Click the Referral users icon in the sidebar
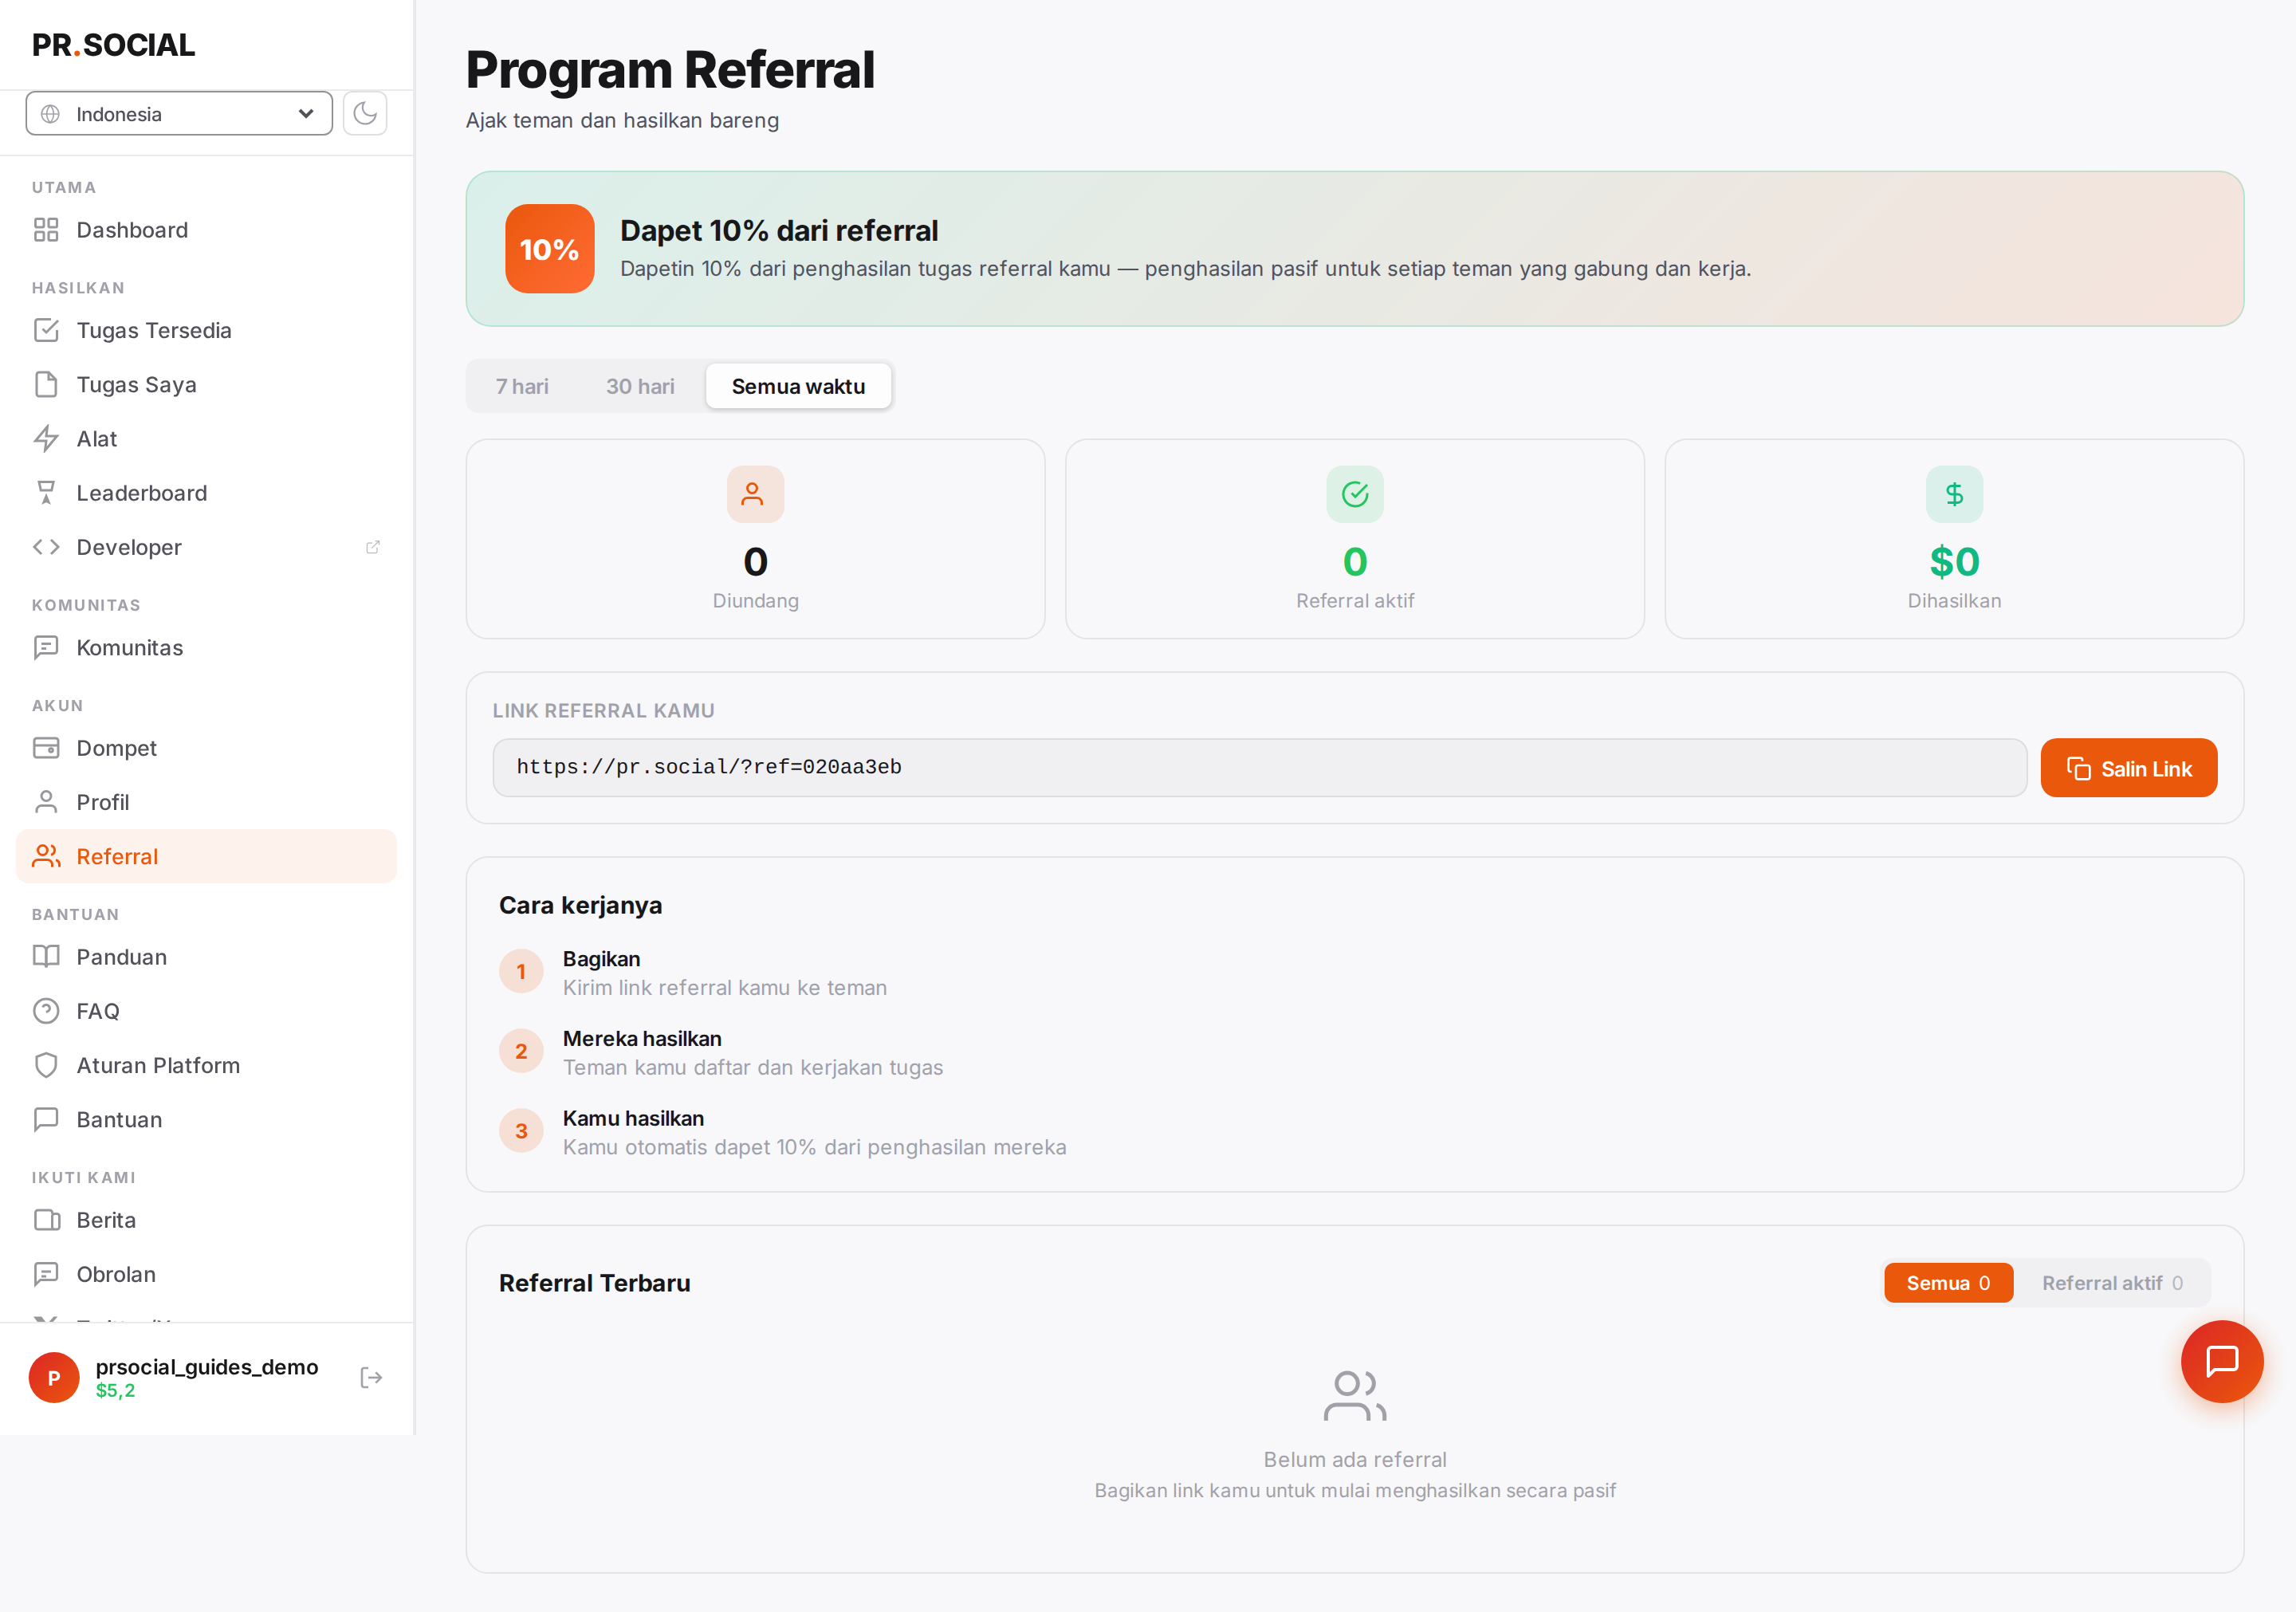Screen dimensions: 2296x1612 click(x=46, y=856)
